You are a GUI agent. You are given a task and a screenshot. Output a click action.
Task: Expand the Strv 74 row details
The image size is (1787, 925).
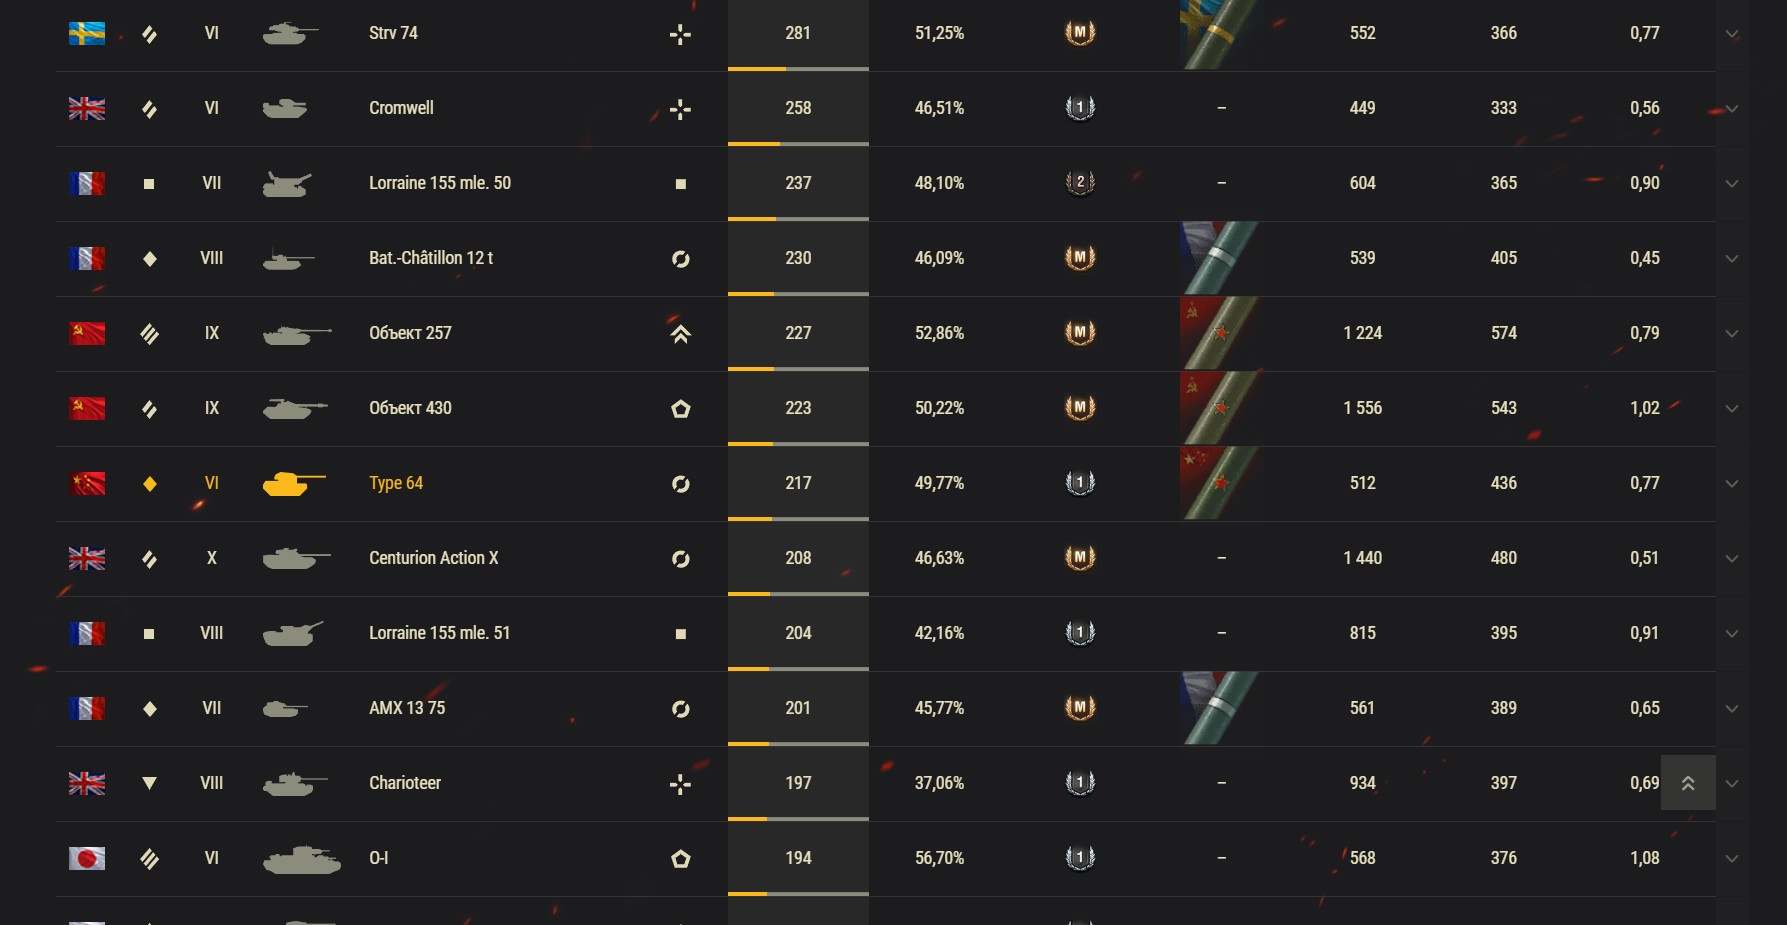(x=1732, y=34)
